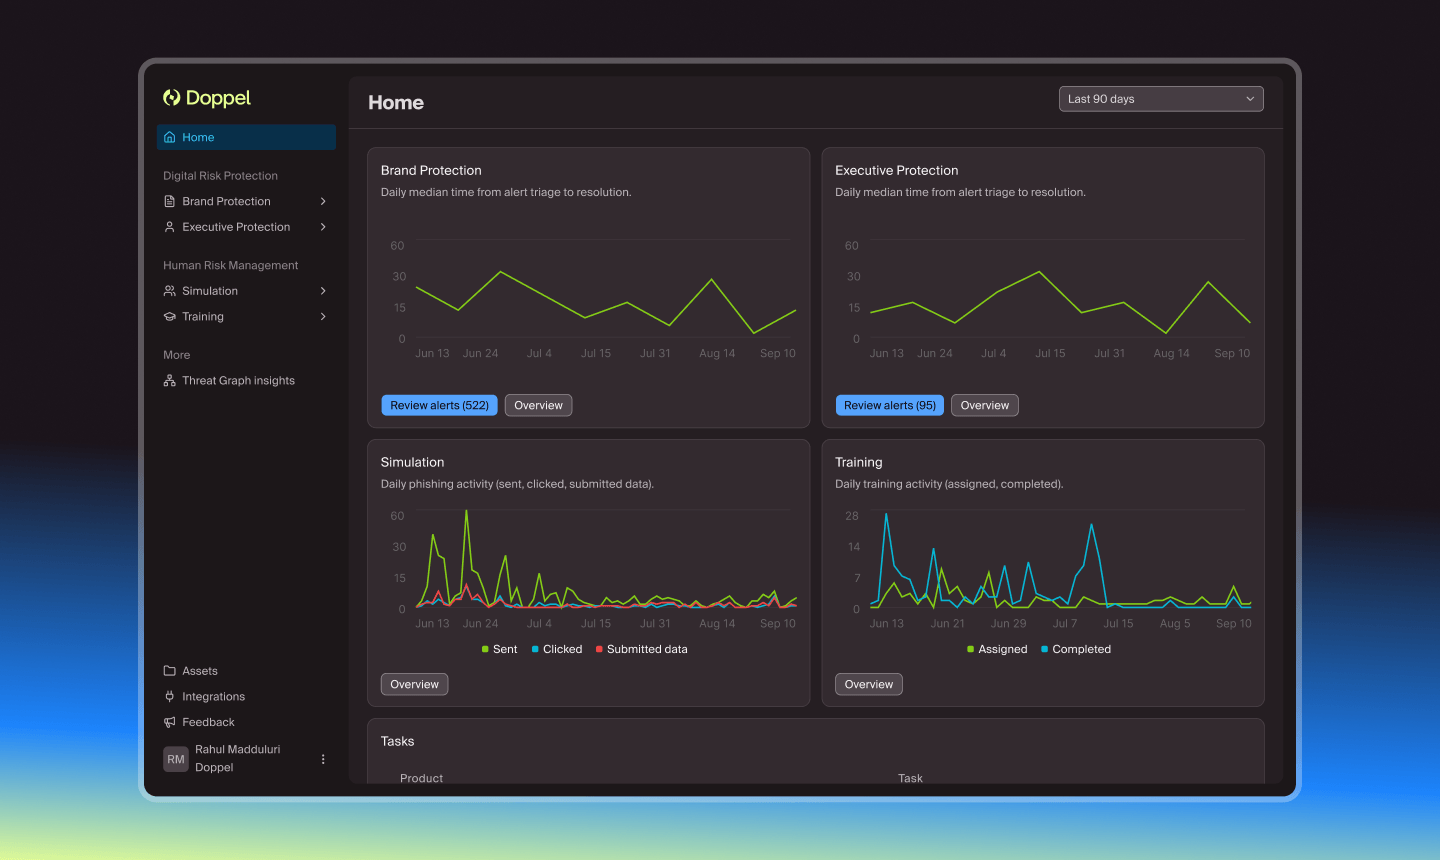The width and height of the screenshot is (1440, 860).
Task: Click the Brand Protection document icon
Action: pyautogui.click(x=170, y=201)
